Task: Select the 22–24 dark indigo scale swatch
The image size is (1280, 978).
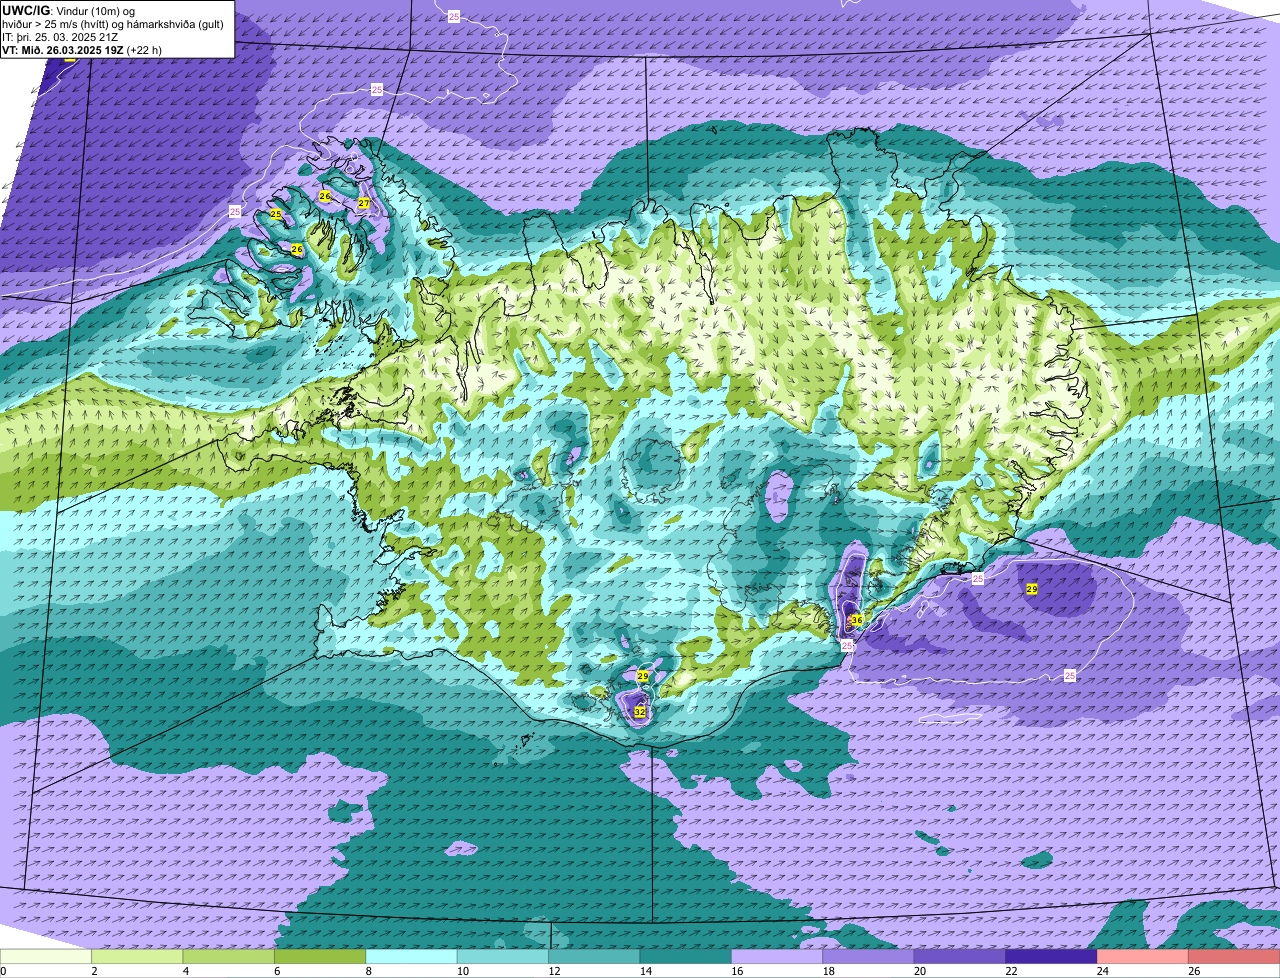Action: pos(1052,956)
